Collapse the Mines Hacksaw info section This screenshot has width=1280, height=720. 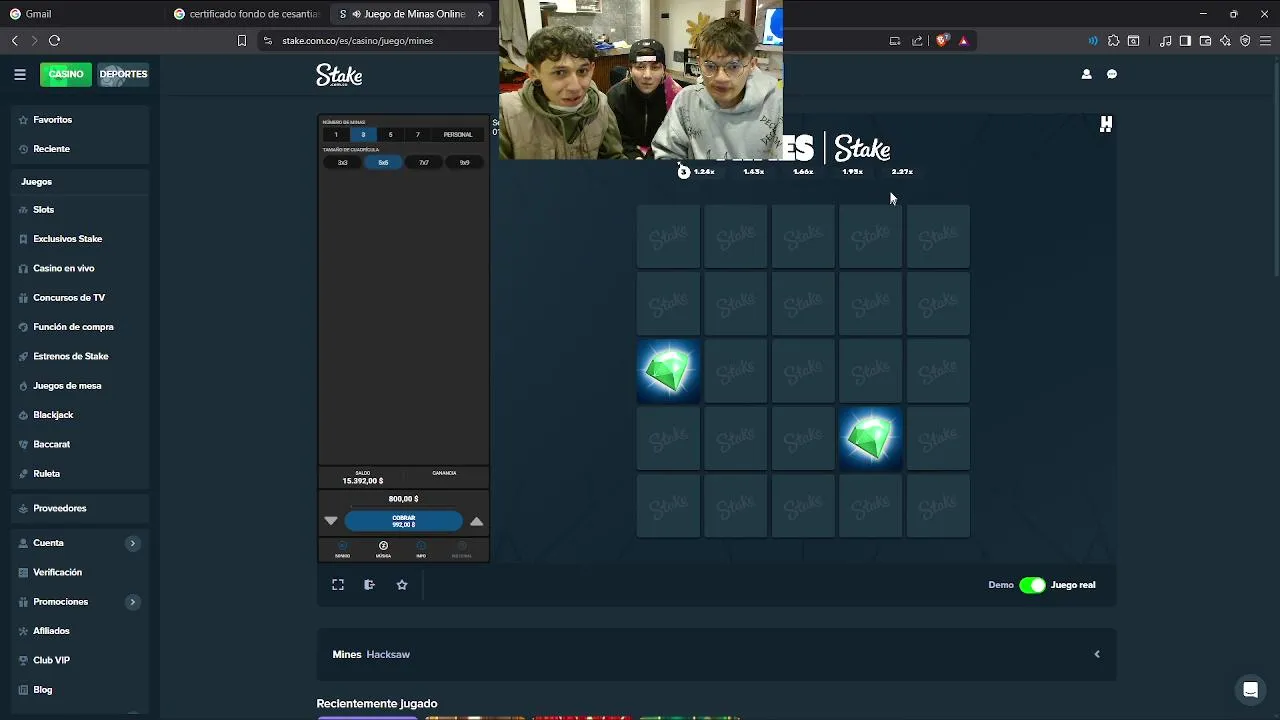point(1097,654)
